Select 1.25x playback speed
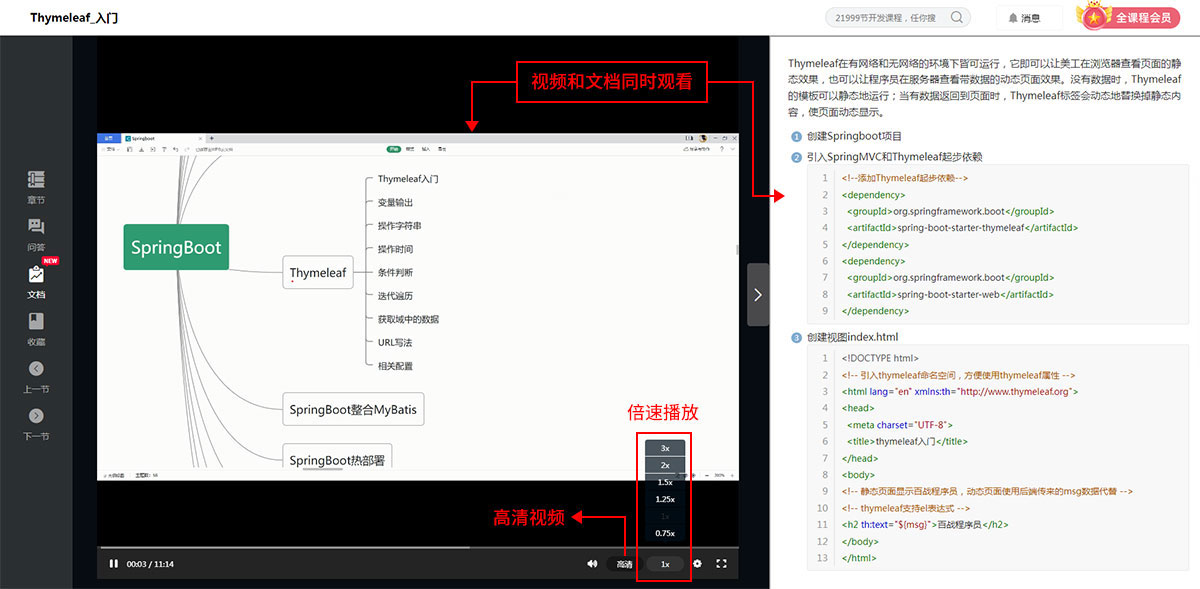This screenshot has height=589, width=1200. (665, 499)
